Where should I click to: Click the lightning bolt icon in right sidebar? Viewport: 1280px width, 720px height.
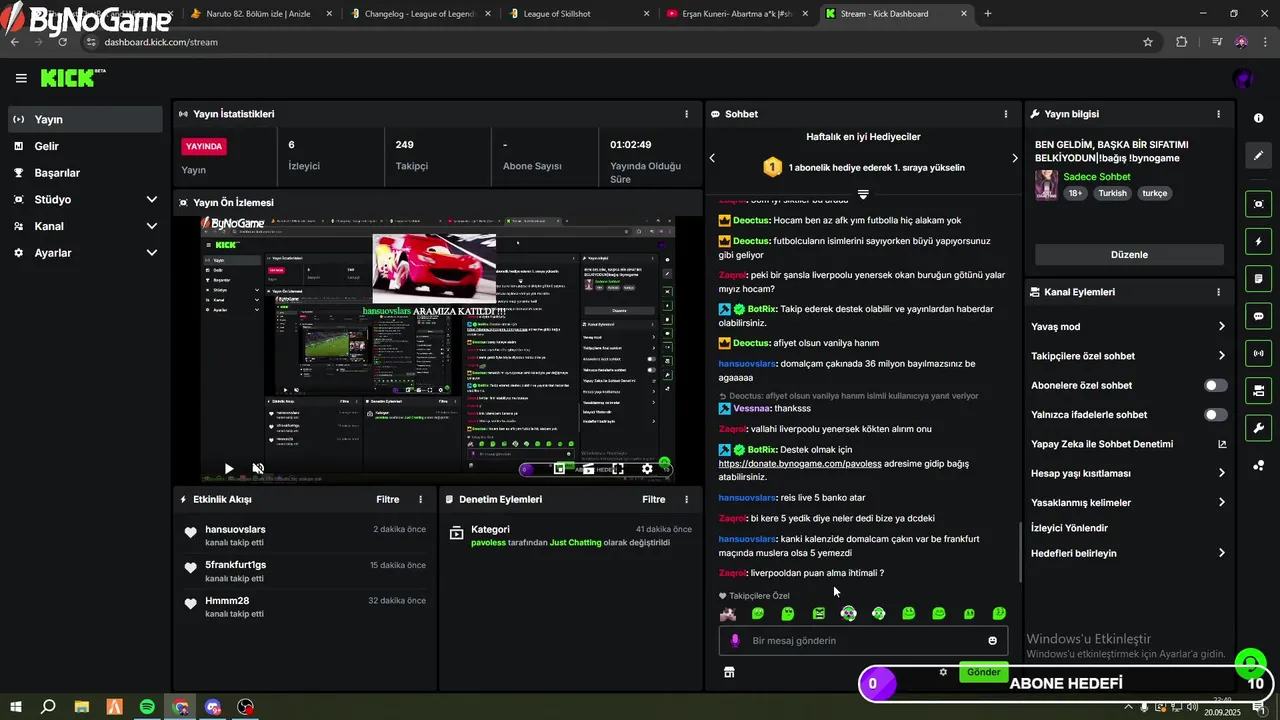click(x=1258, y=241)
